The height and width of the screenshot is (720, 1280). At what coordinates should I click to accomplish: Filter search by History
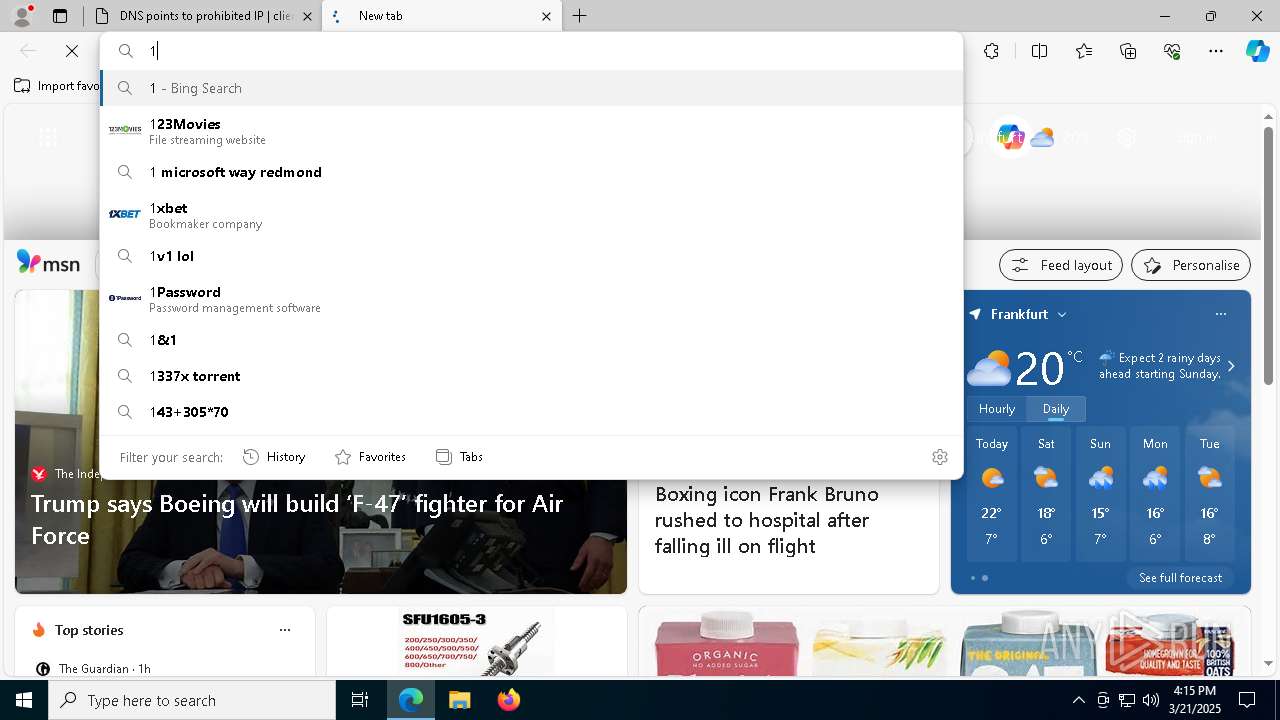pyautogui.click(x=274, y=457)
